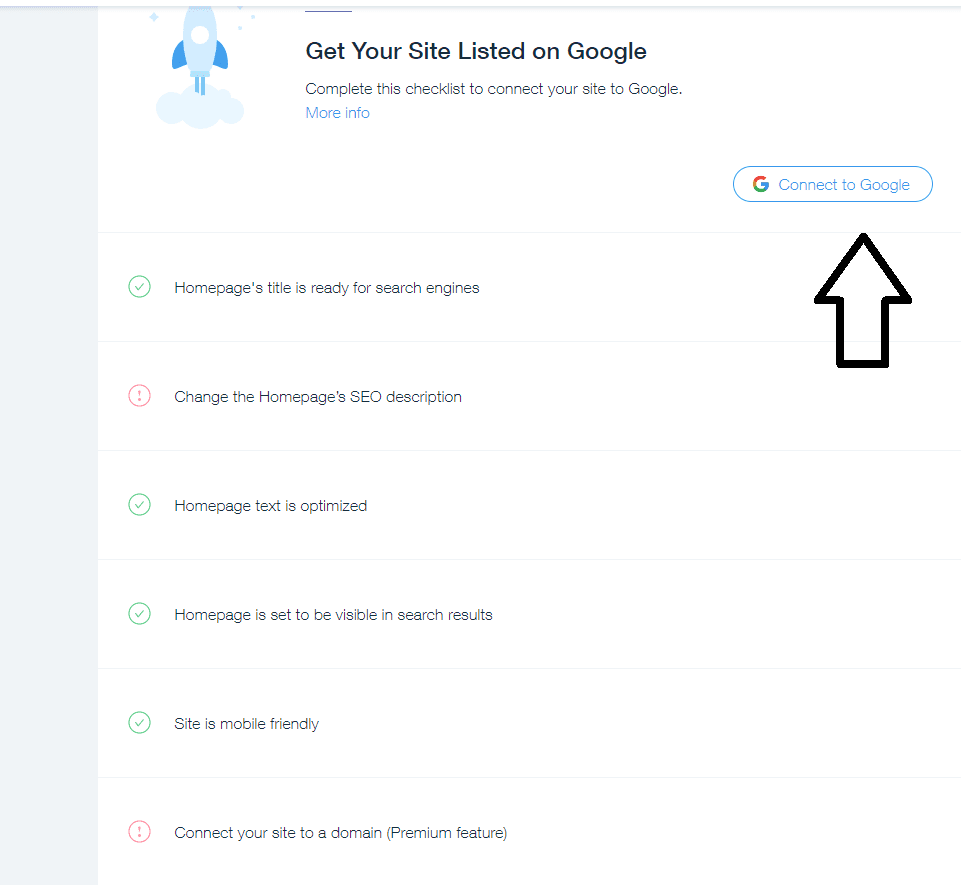
Task: Open "Connect your site to a domain" item
Action: [340, 833]
